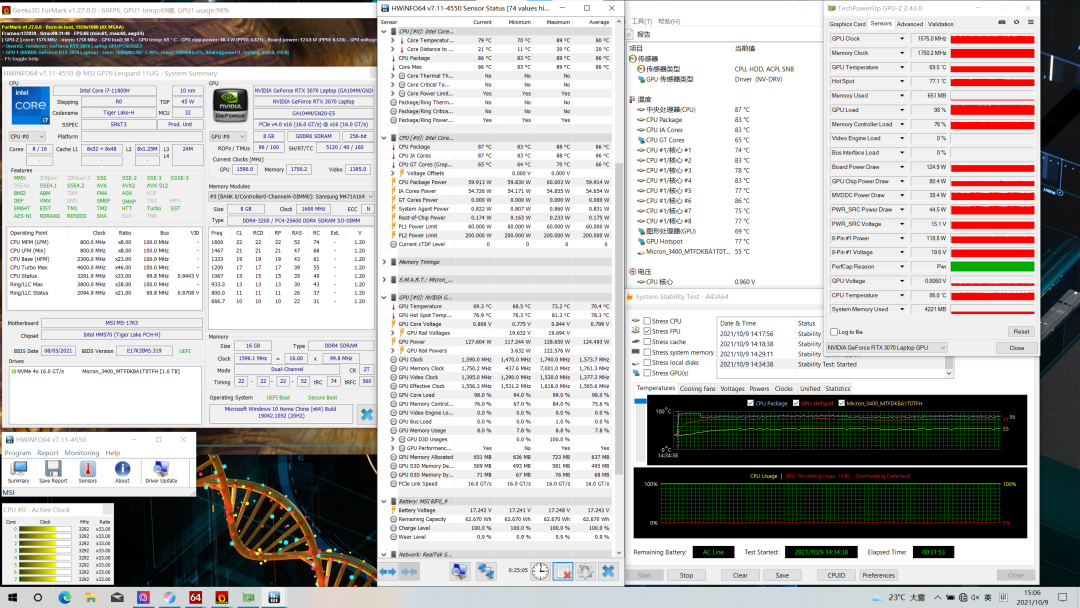Click the HWiNFO Summary monitor icon

point(18,469)
